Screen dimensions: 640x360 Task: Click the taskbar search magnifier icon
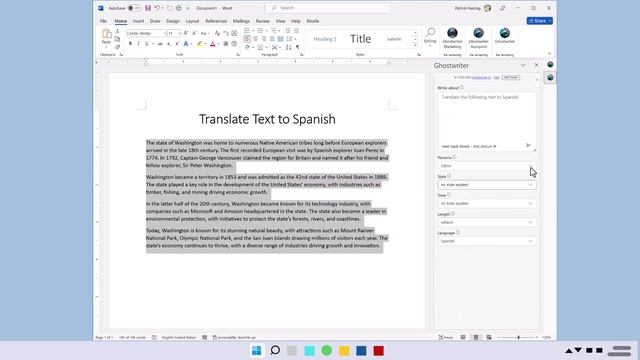(x=276, y=351)
